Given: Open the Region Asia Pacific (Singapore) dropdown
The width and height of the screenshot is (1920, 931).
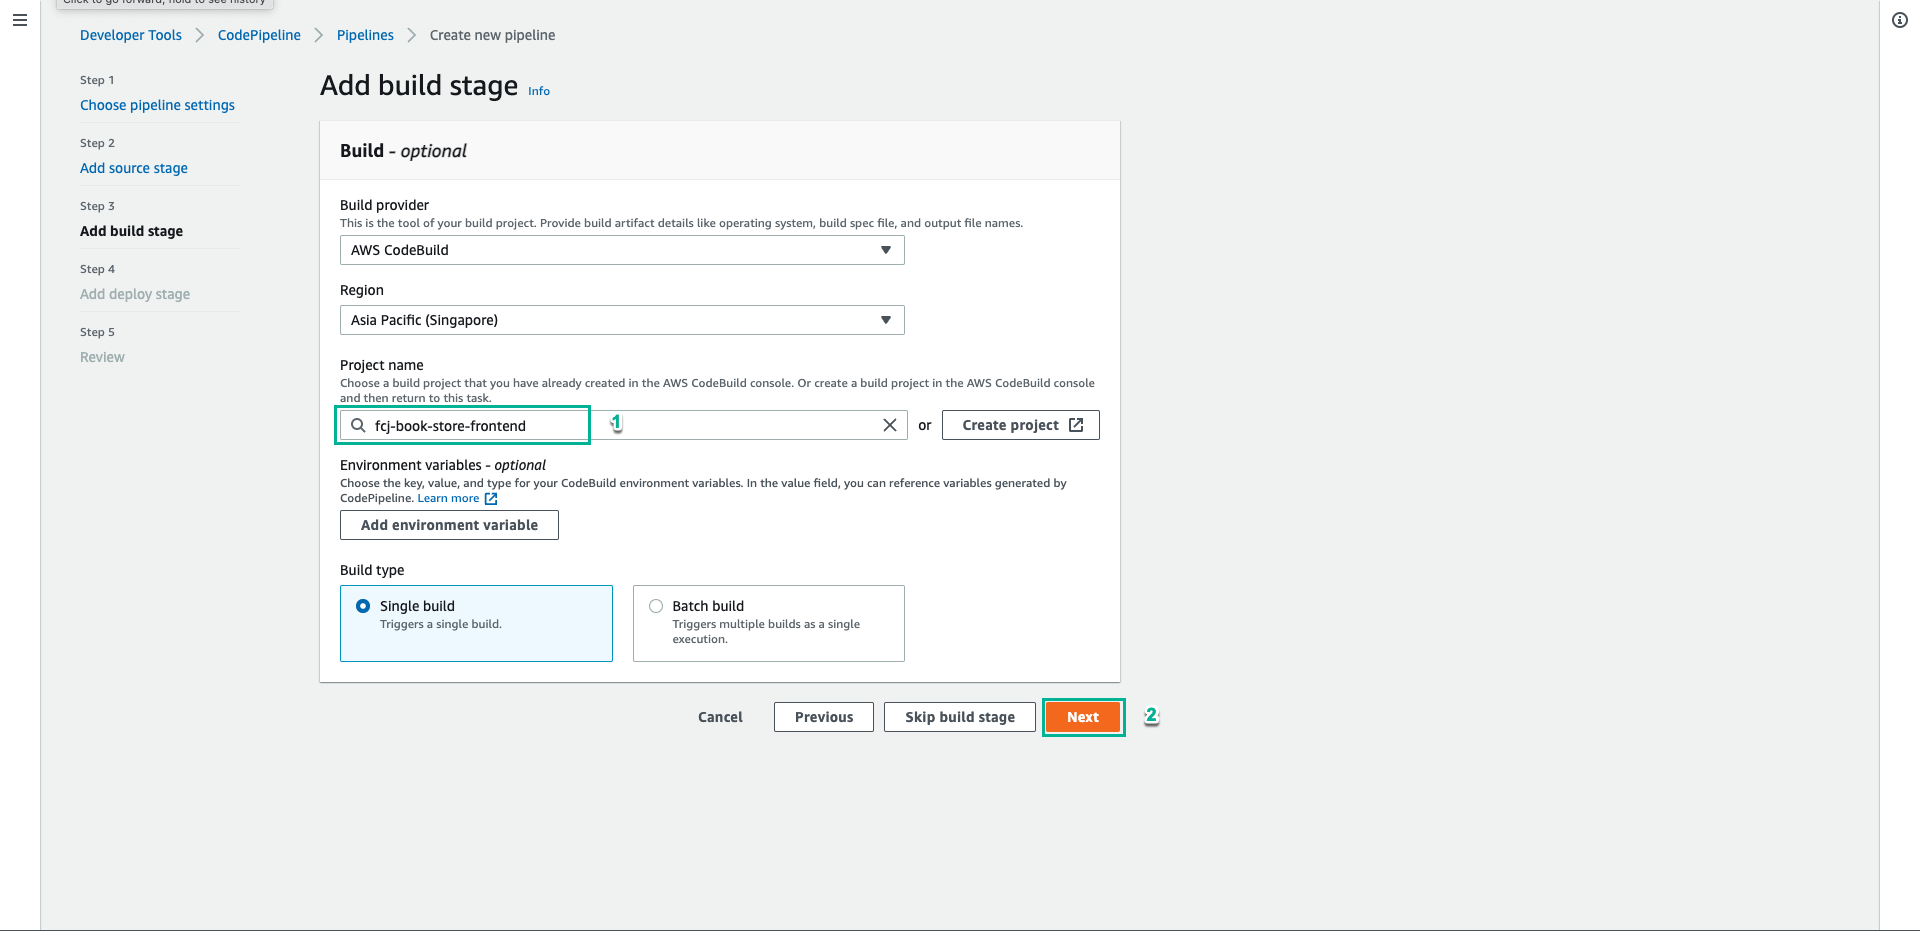Looking at the screenshot, I should tap(622, 320).
